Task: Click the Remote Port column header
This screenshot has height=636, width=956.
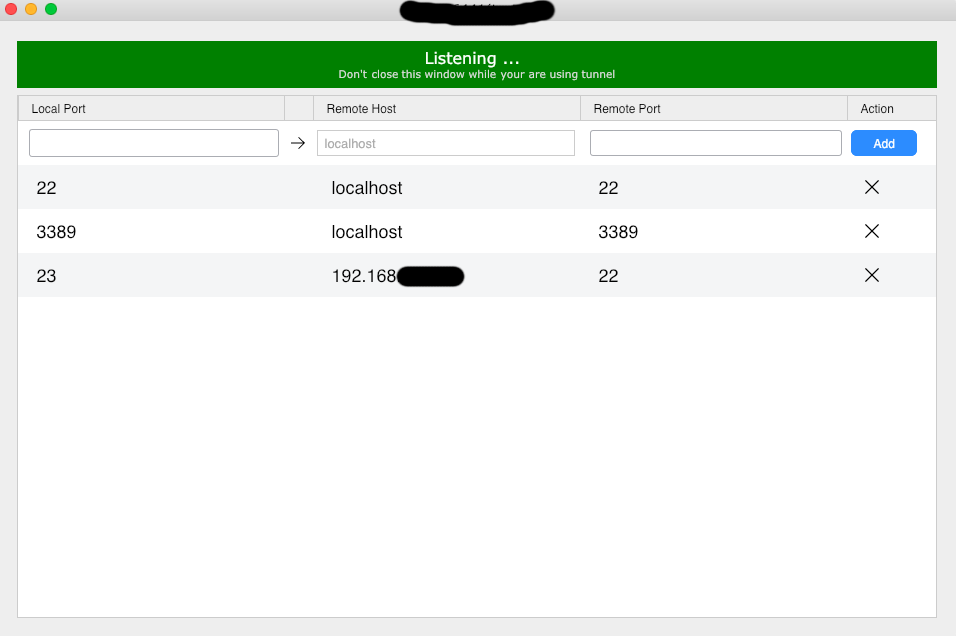Action: click(x=713, y=108)
